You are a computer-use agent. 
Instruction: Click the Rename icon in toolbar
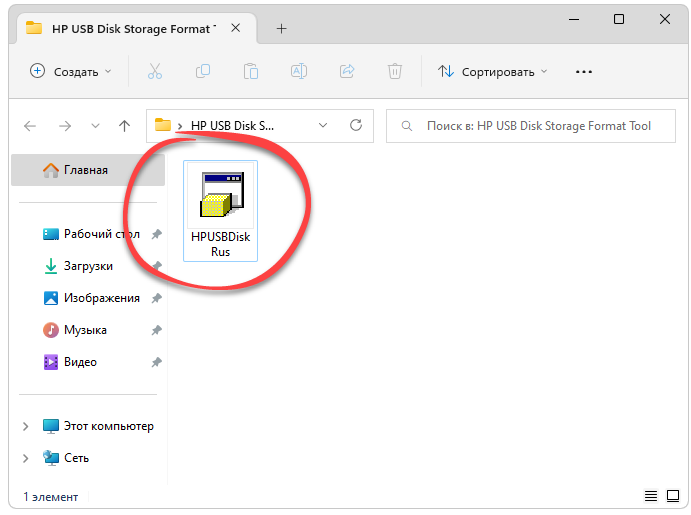pos(299,71)
